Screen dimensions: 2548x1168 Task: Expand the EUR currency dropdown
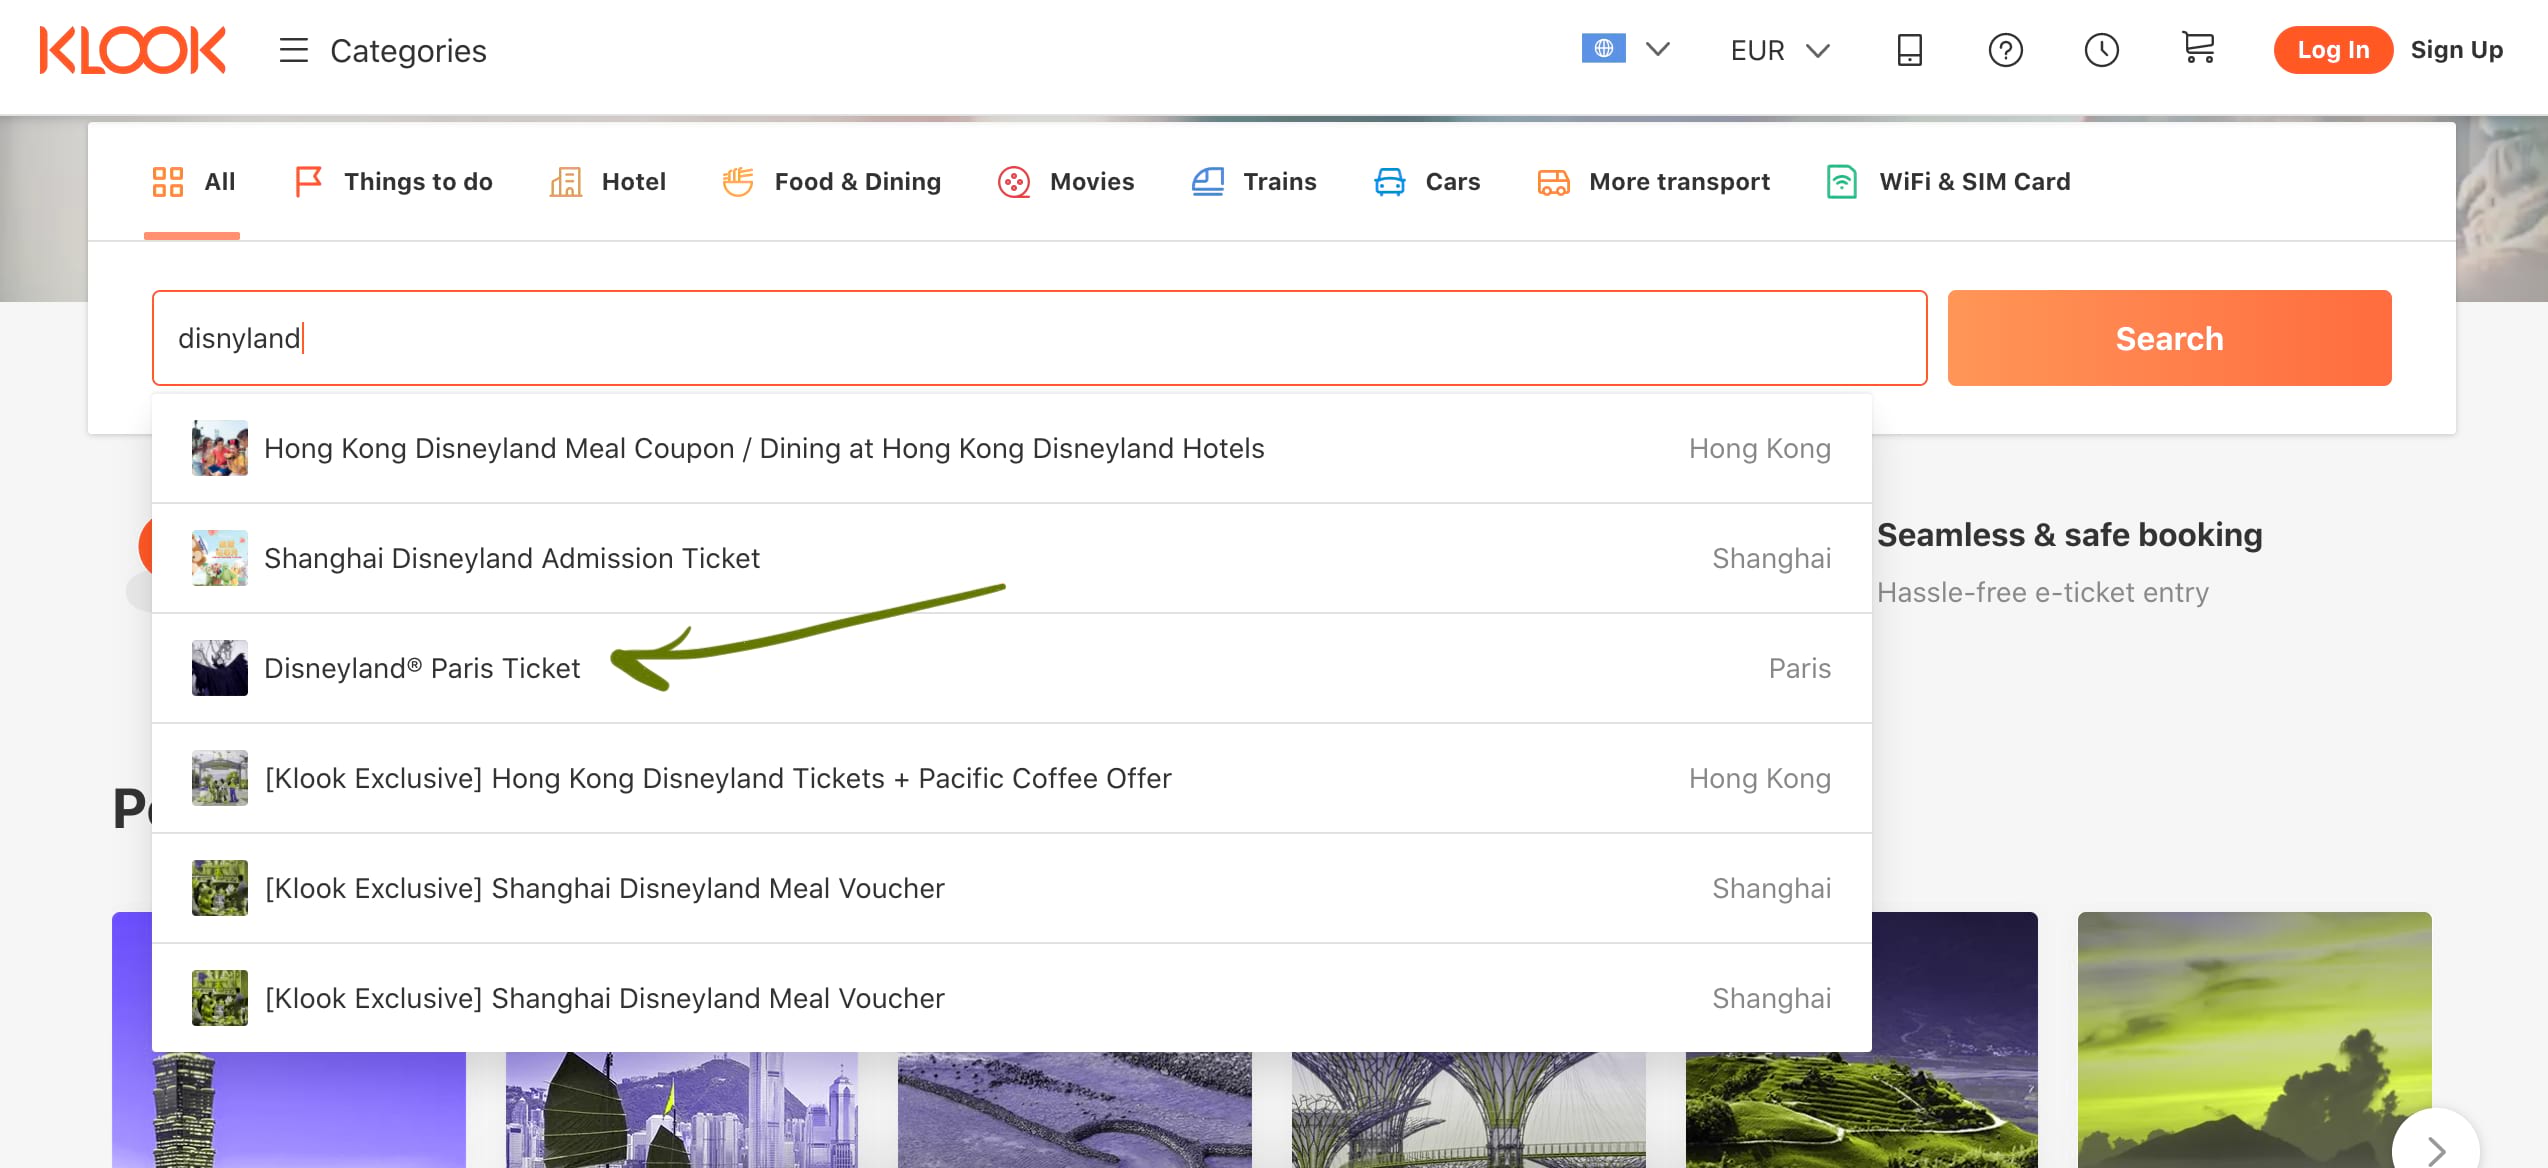click(1780, 50)
